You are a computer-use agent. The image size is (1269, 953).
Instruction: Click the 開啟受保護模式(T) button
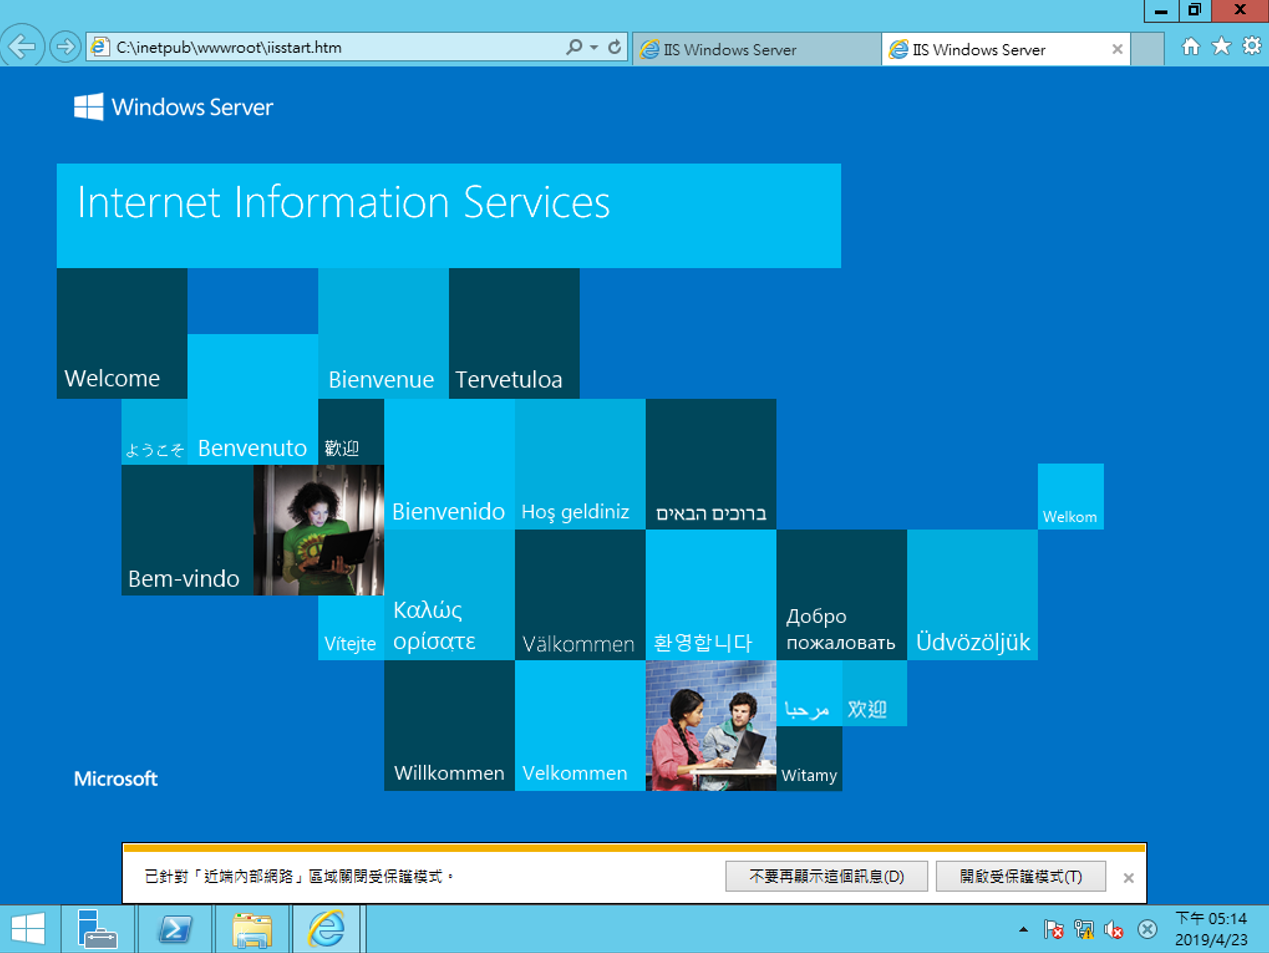[1021, 876]
